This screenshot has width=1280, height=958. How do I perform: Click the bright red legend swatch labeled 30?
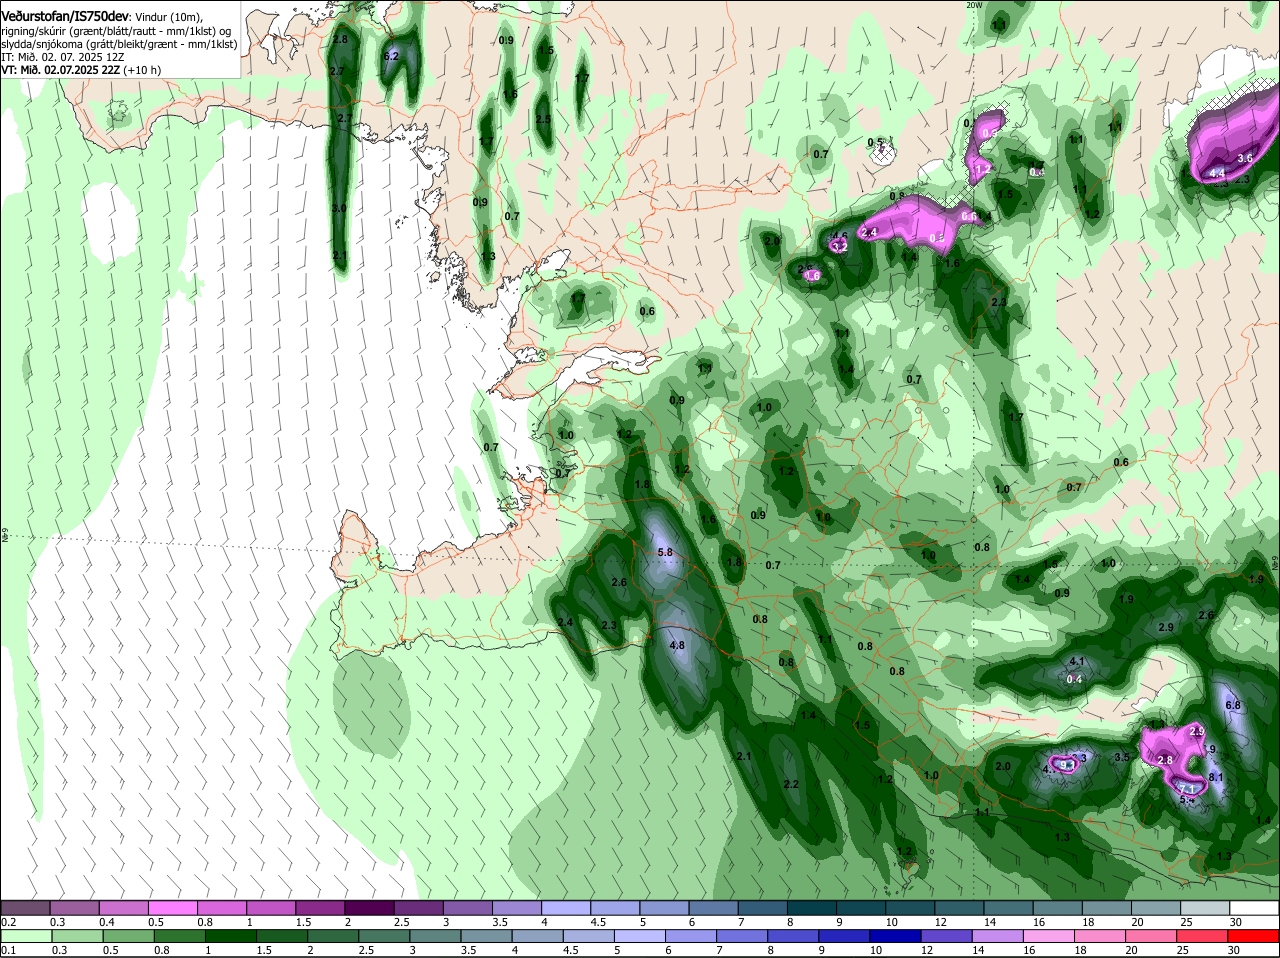1254,936
